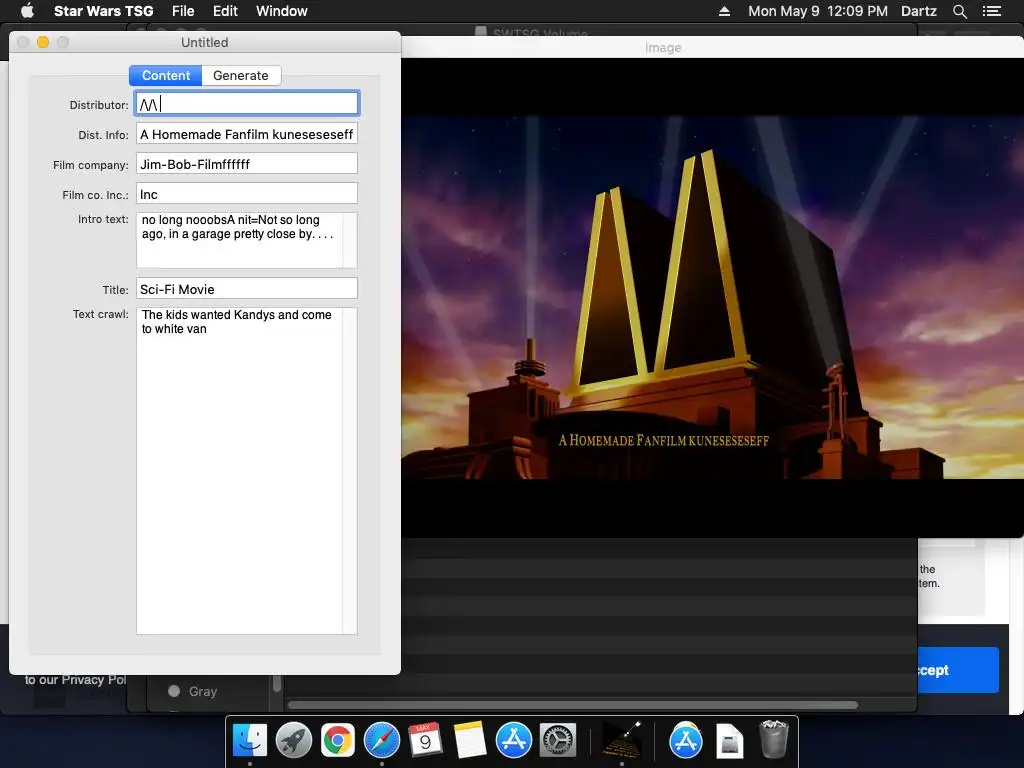1024x768 pixels.
Task: Open the Star Wars TSG menu
Action: 103,11
